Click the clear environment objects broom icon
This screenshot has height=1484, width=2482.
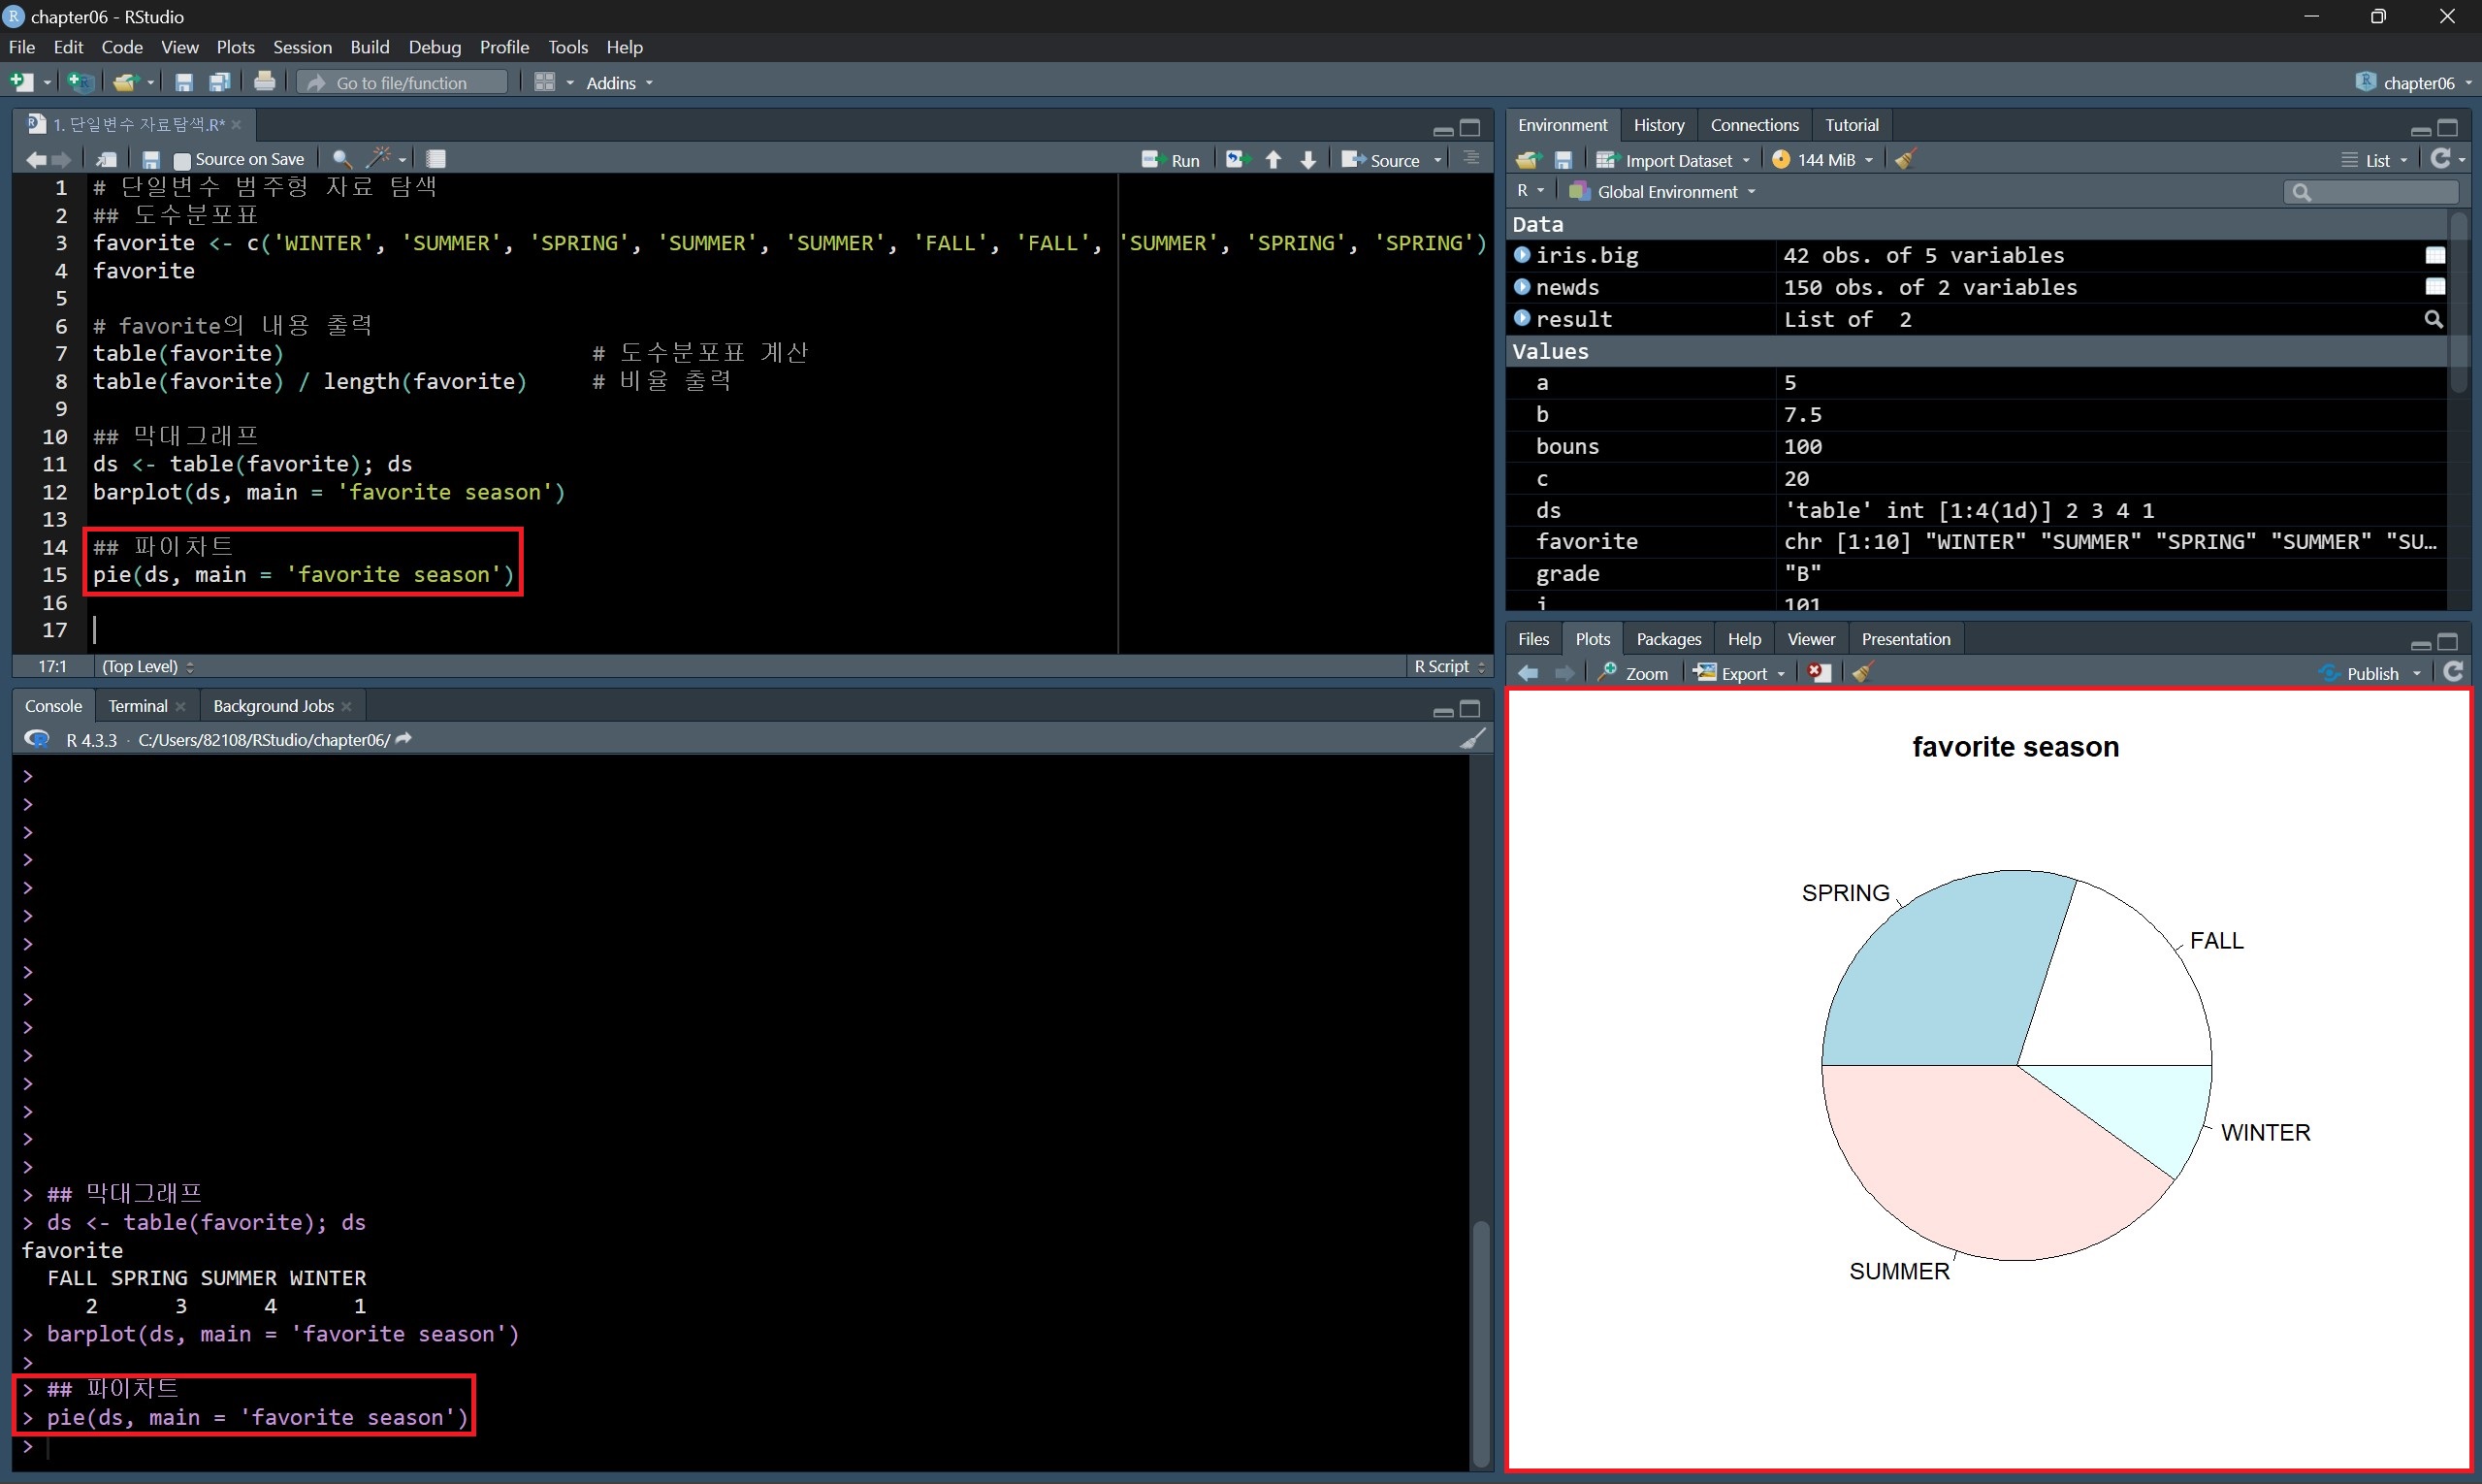[1905, 160]
